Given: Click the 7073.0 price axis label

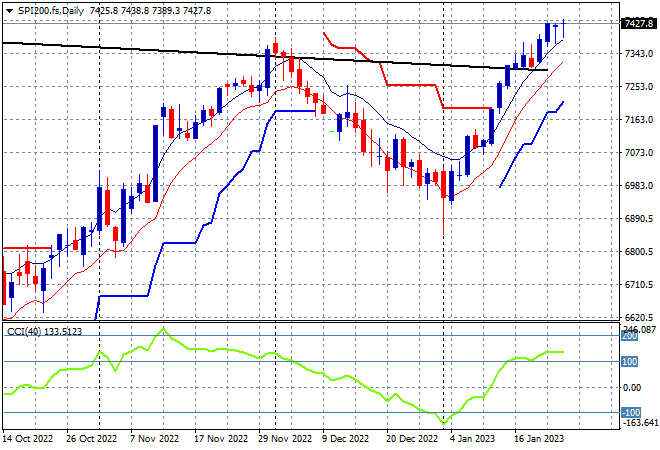Looking at the screenshot, I should point(639,152).
